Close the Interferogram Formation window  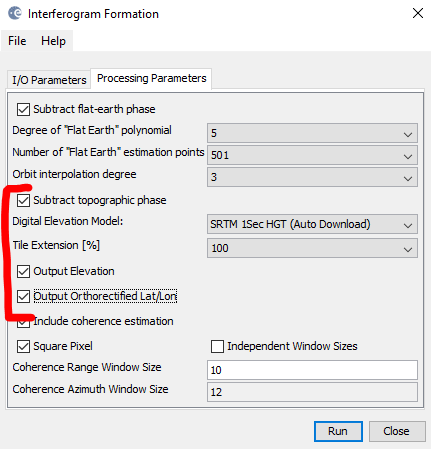tap(417, 13)
